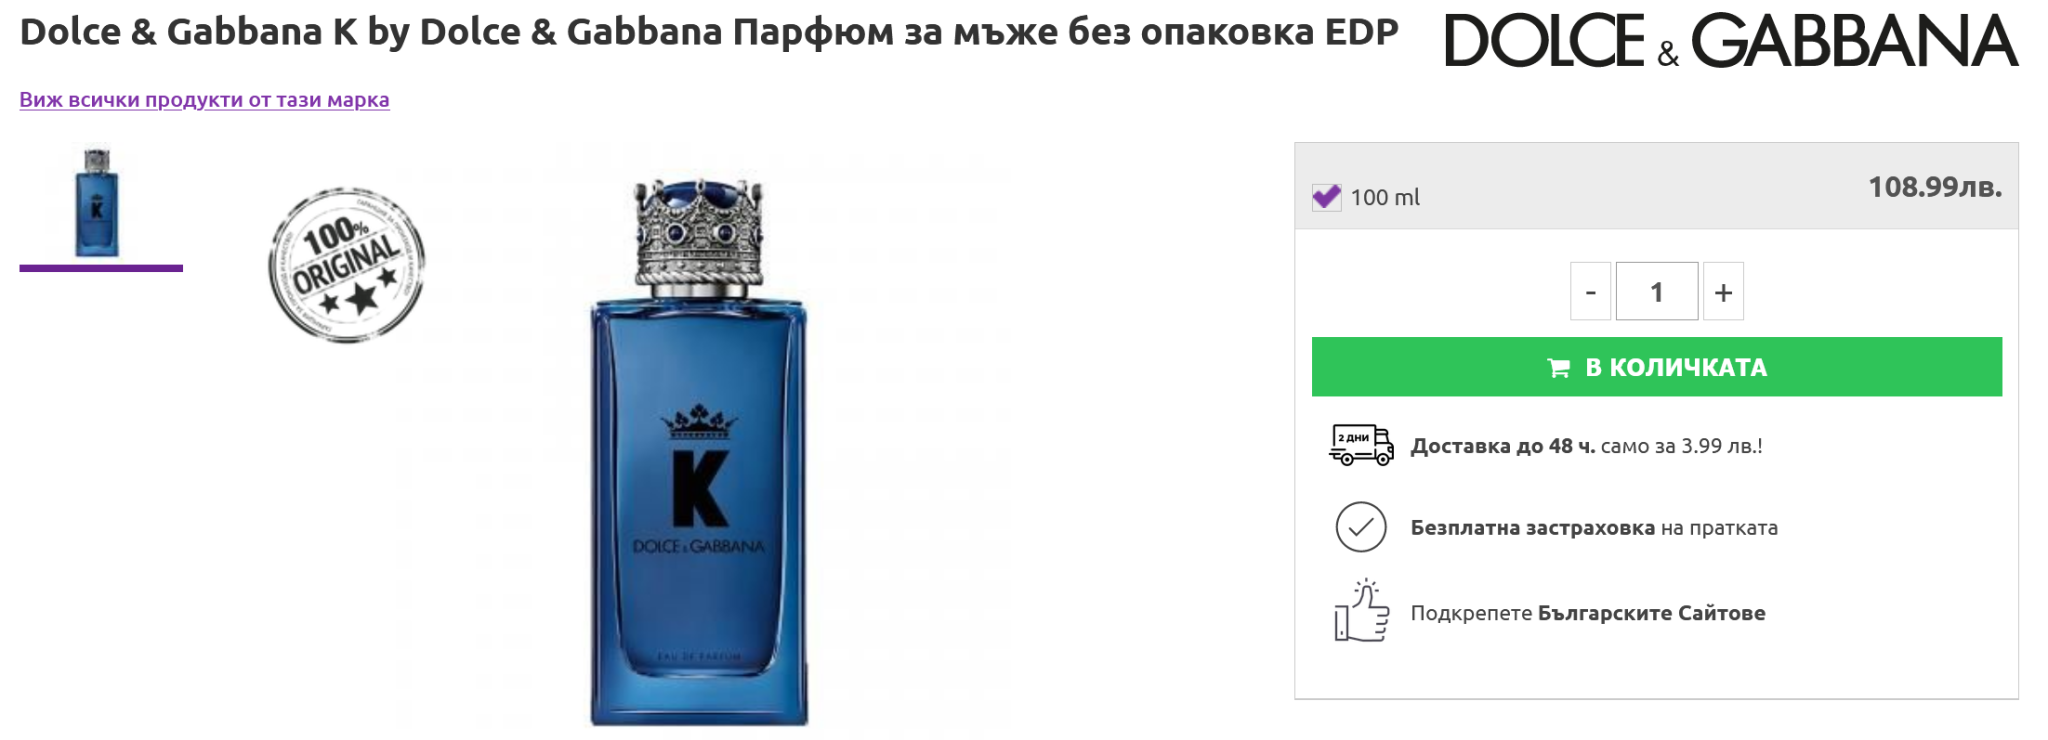
Task: Click 'Безплатна застраховка на пратката' text
Action: point(1594,528)
